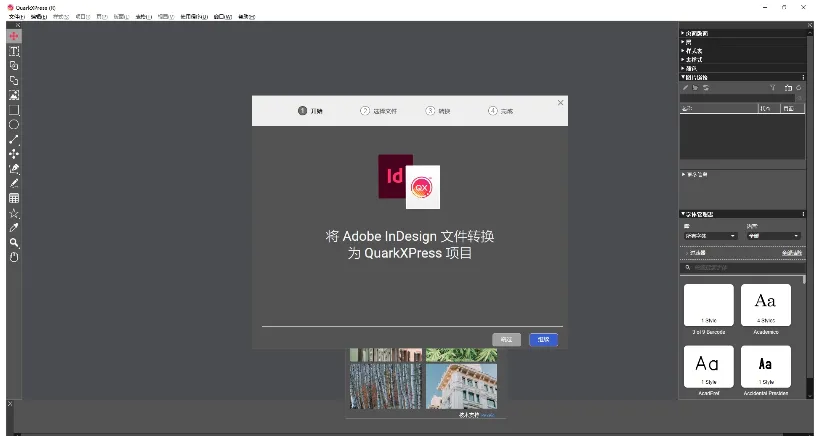Expand the collapsed section below the image list
The image size is (825, 436).
[683, 174]
